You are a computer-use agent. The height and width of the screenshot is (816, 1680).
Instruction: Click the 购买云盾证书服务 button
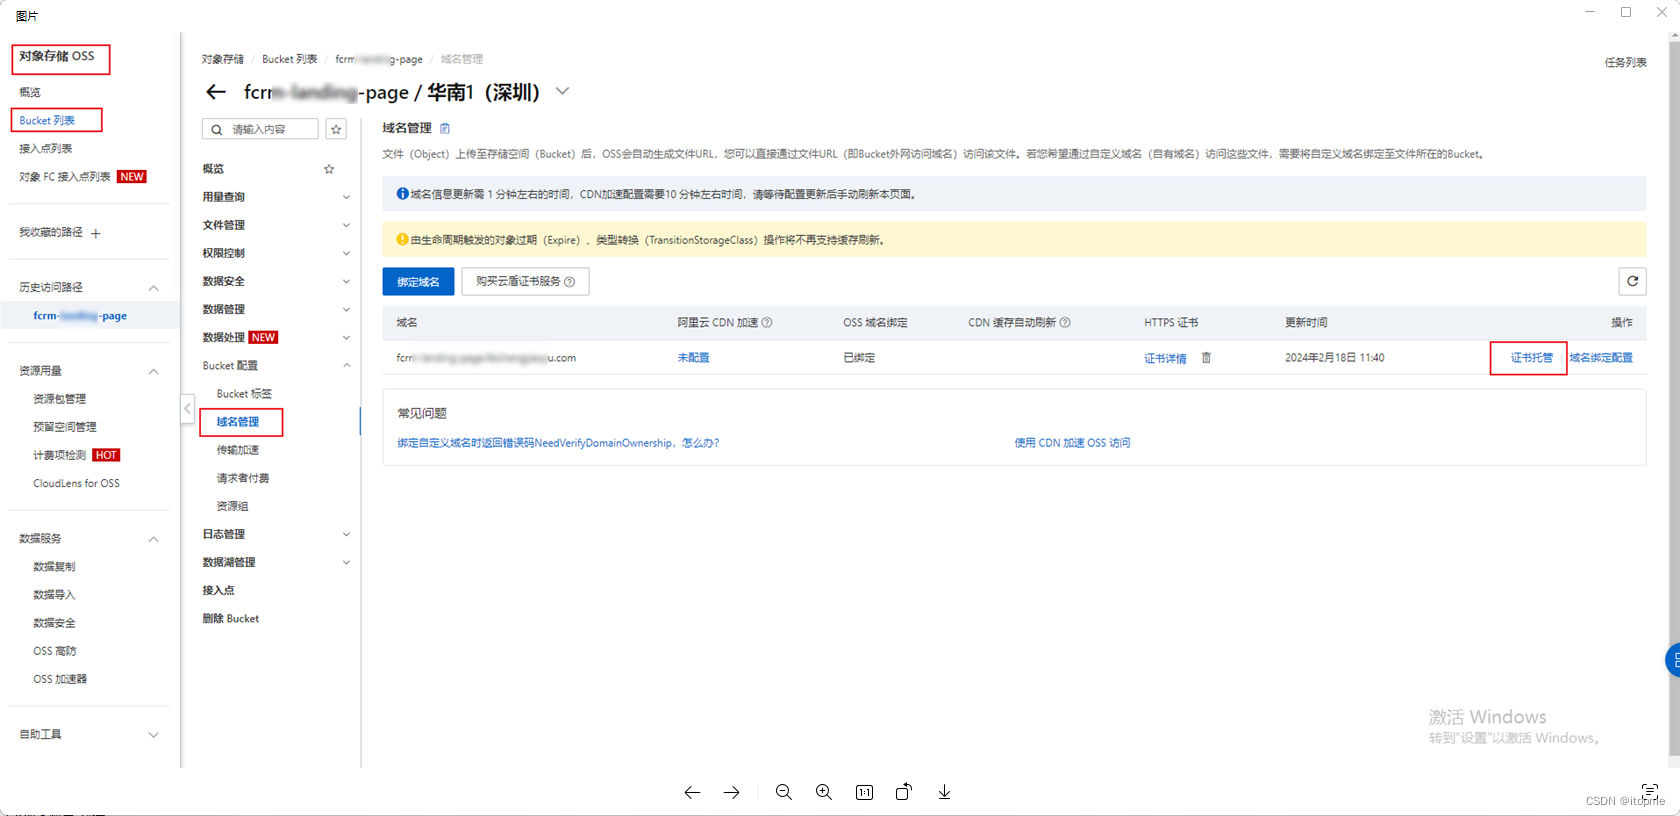tap(525, 281)
